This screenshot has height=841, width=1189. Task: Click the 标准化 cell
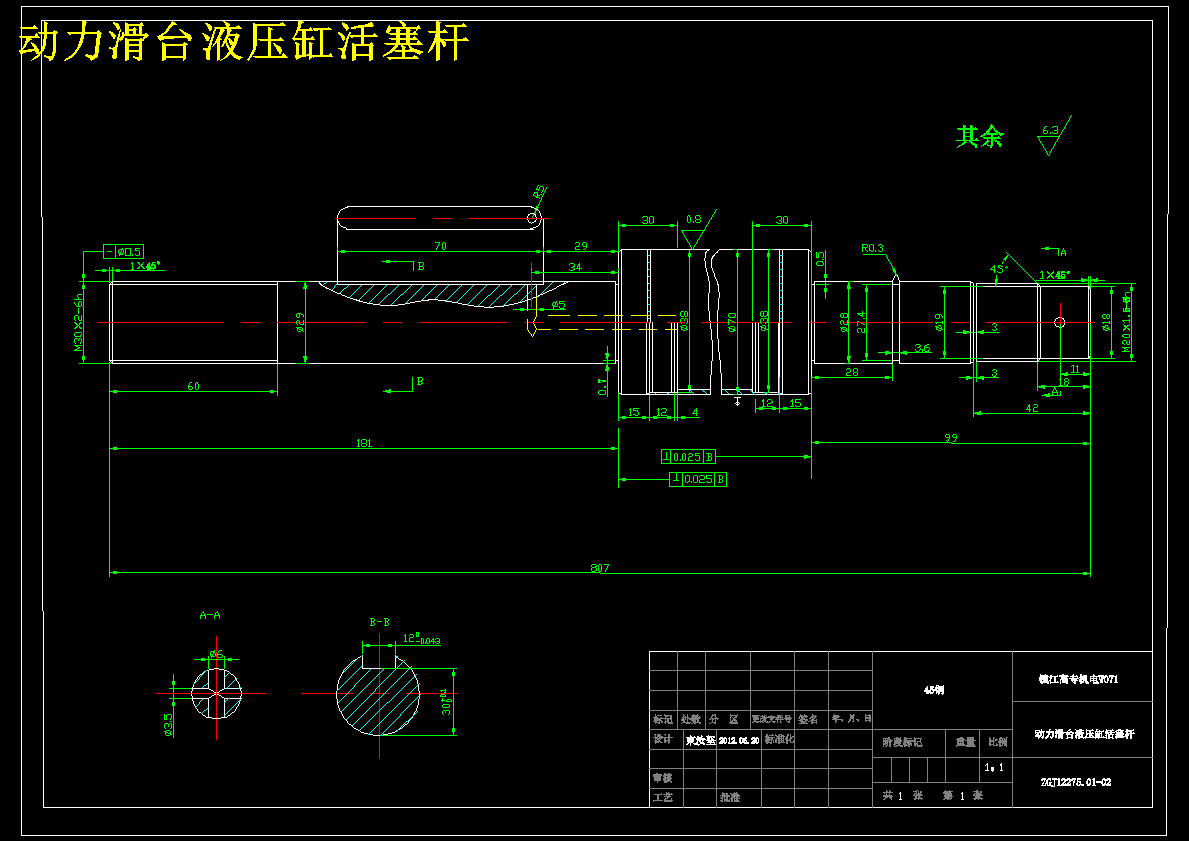[779, 739]
